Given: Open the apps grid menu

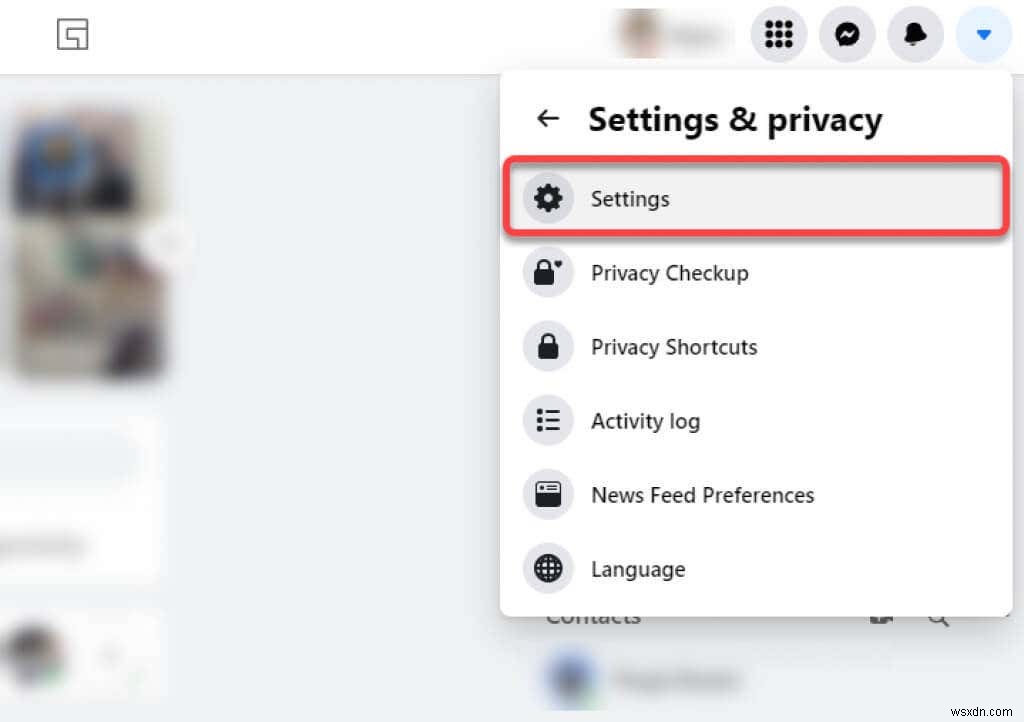Looking at the screenshot, I should [779, 34].
